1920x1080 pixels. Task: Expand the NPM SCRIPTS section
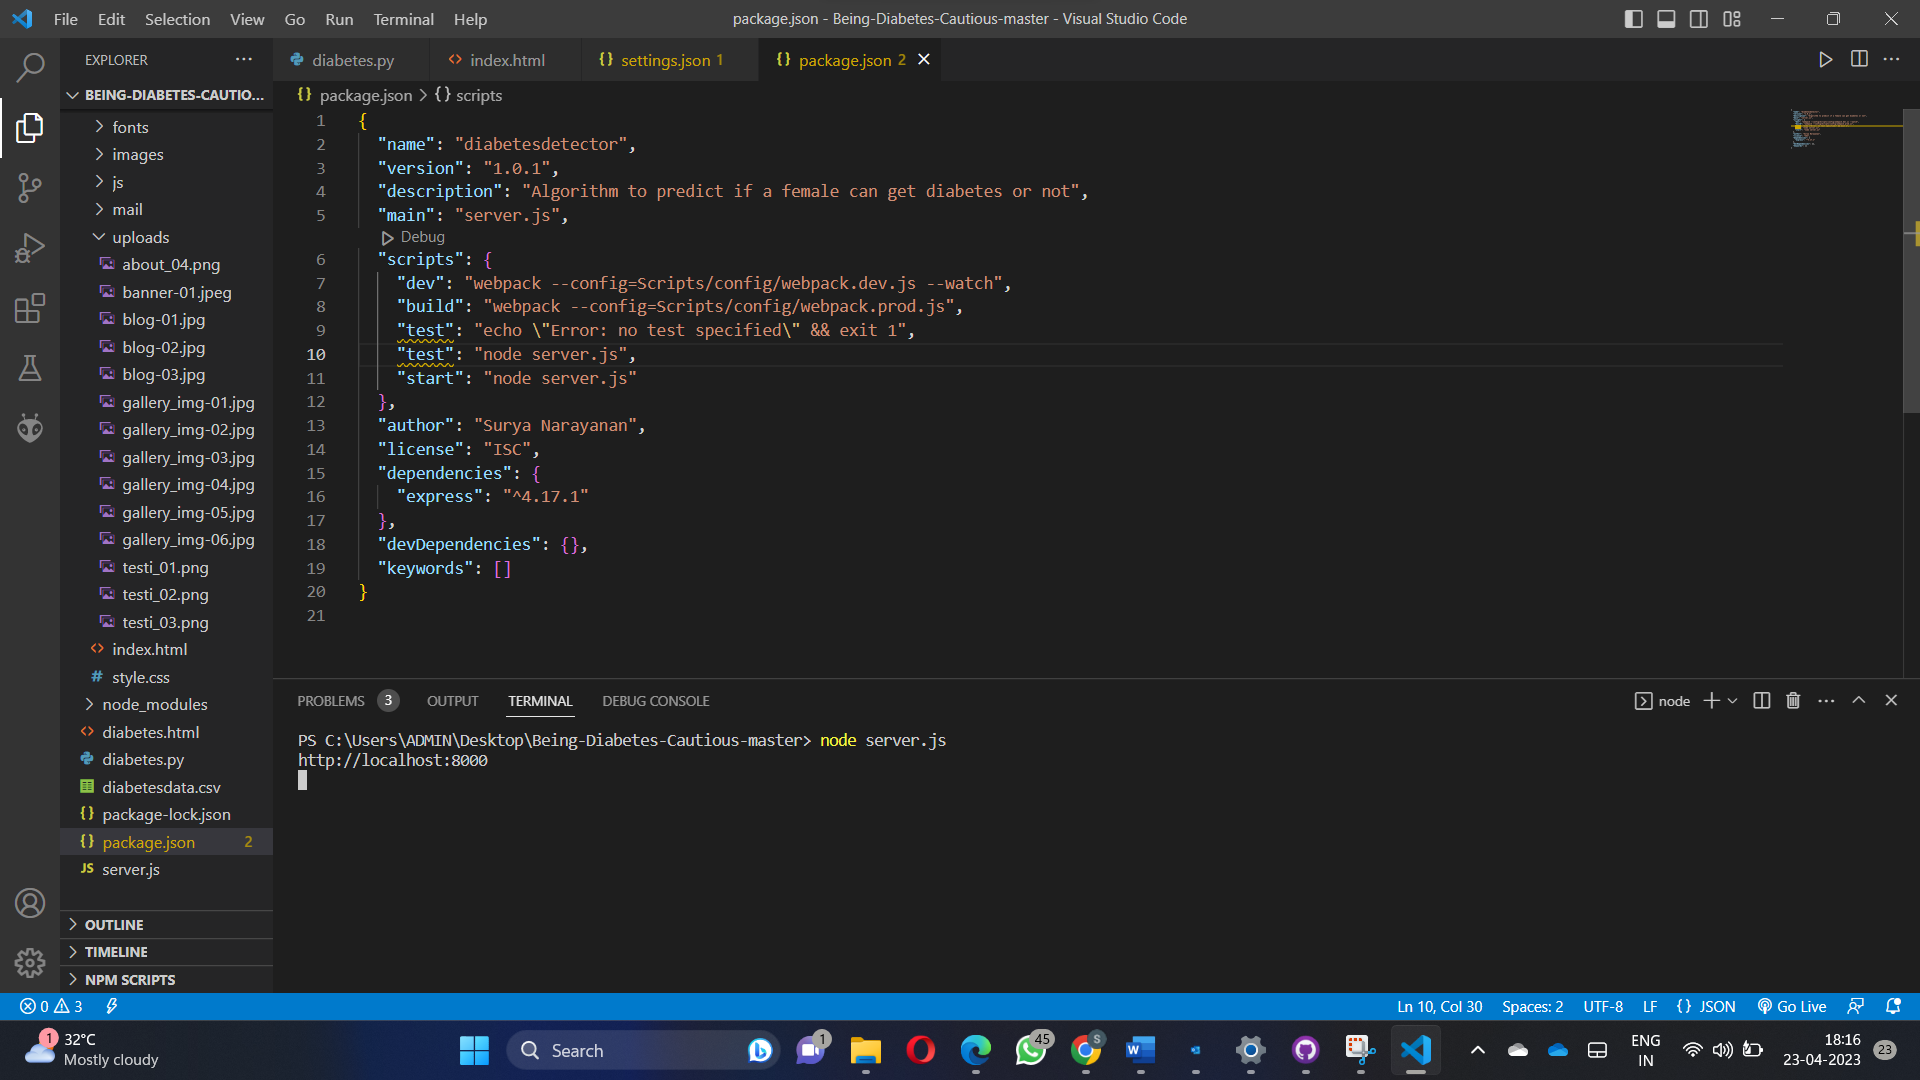130,980
